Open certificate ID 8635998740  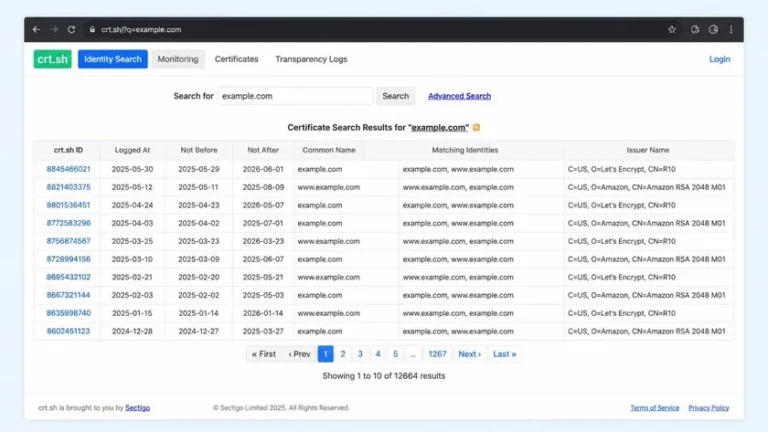[x=69, y=313]
